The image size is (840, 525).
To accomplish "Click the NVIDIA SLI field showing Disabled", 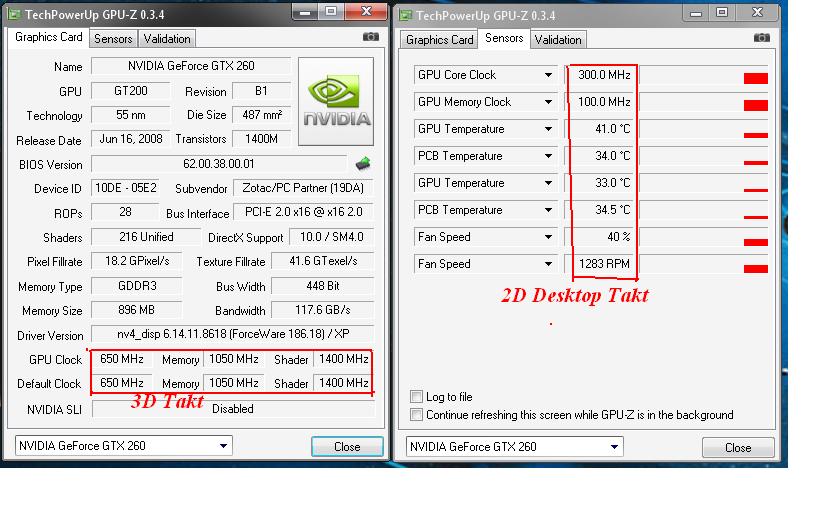I will point(233,409).
